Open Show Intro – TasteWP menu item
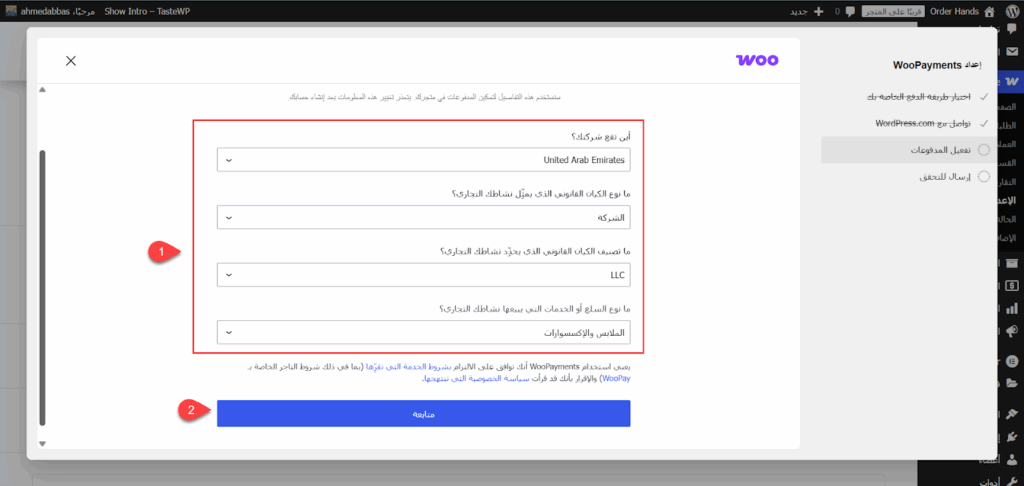Image resolution: width=1024 pixels, height=486 pixels. pos(150,11)
